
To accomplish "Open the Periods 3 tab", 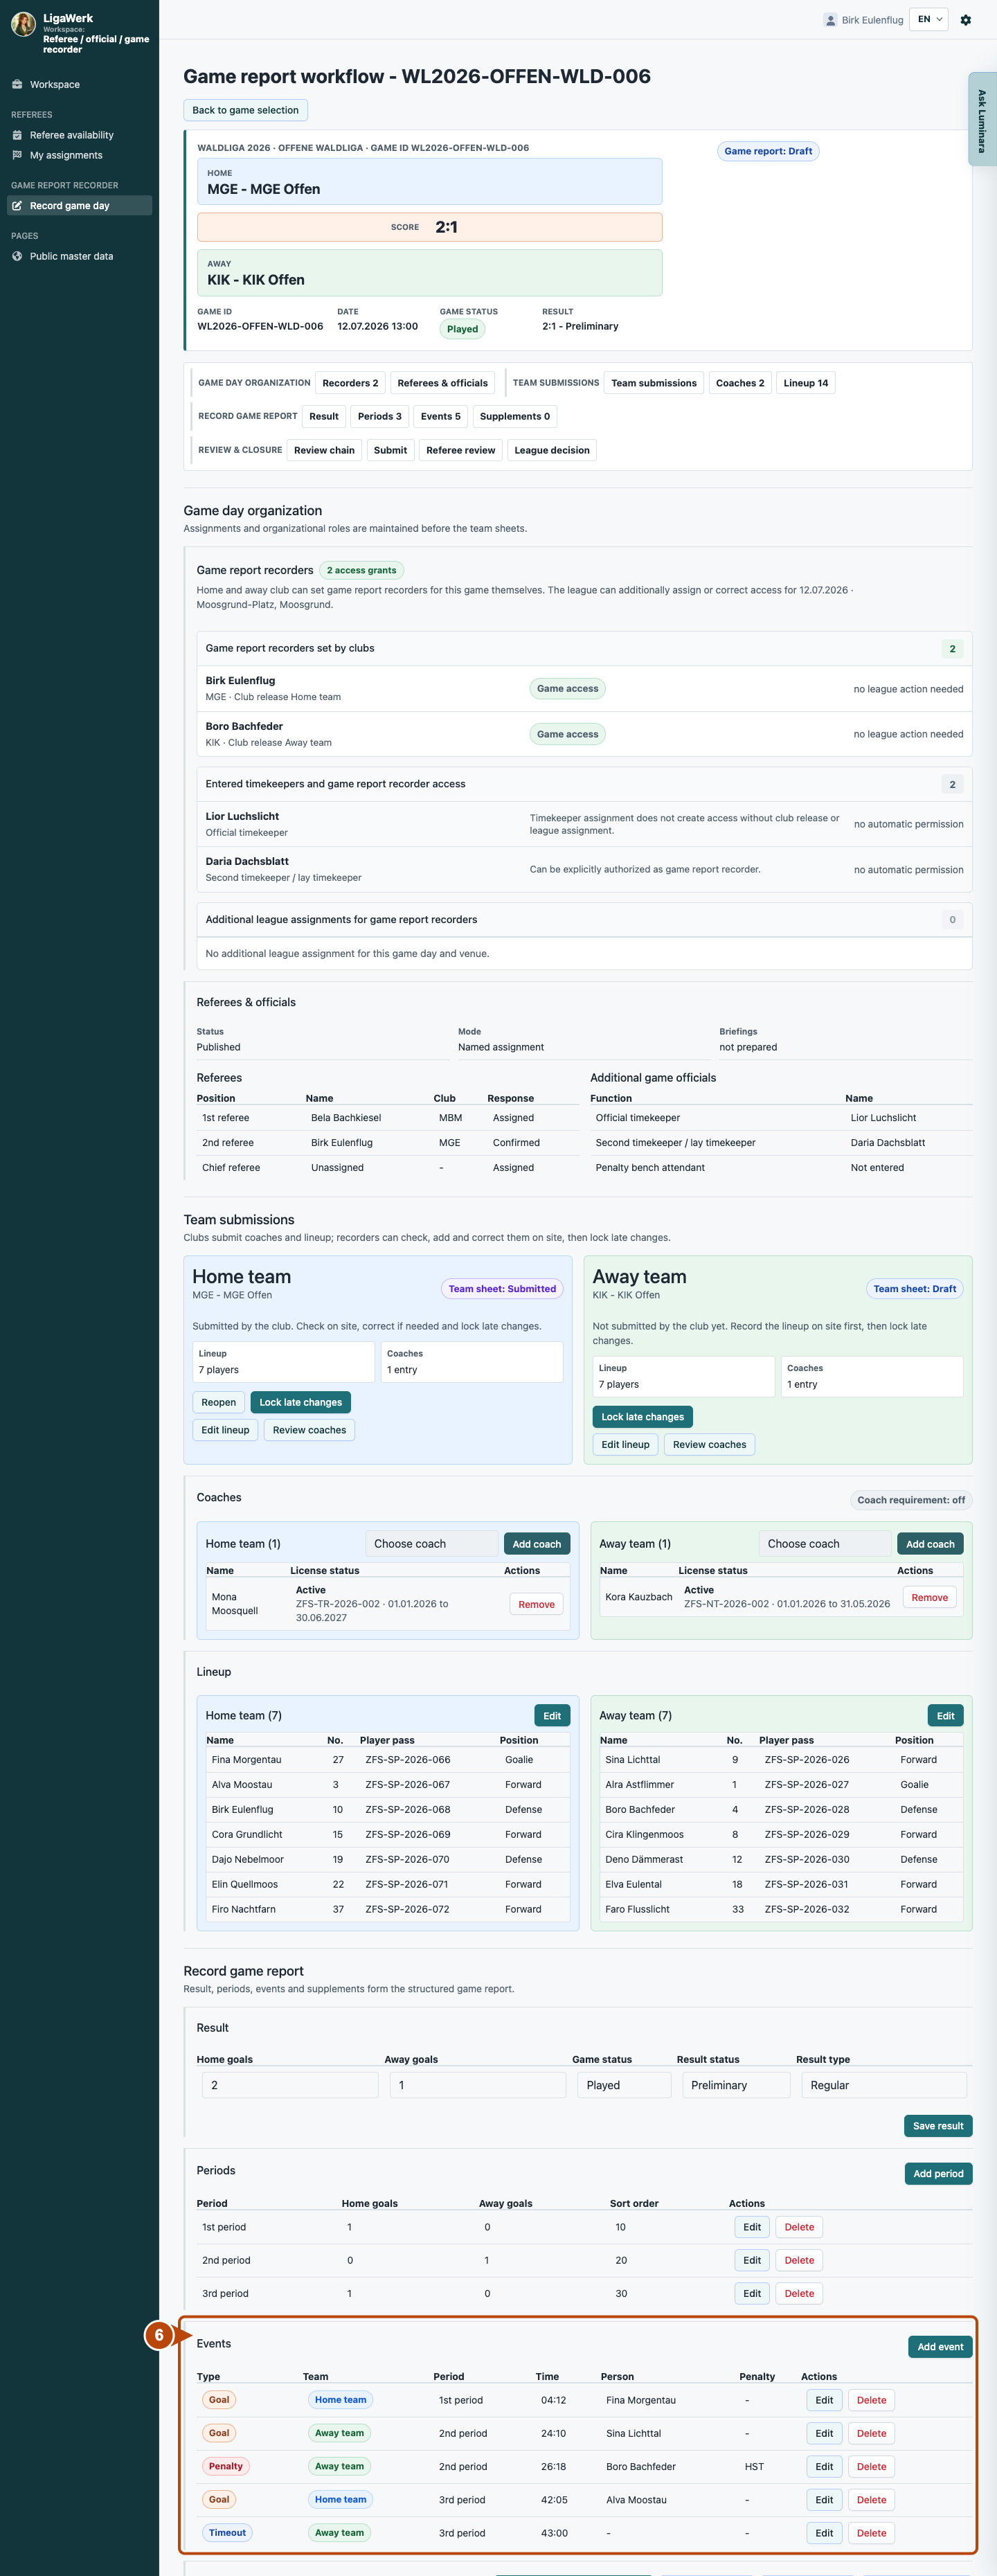I will click(x=379, y=416).
